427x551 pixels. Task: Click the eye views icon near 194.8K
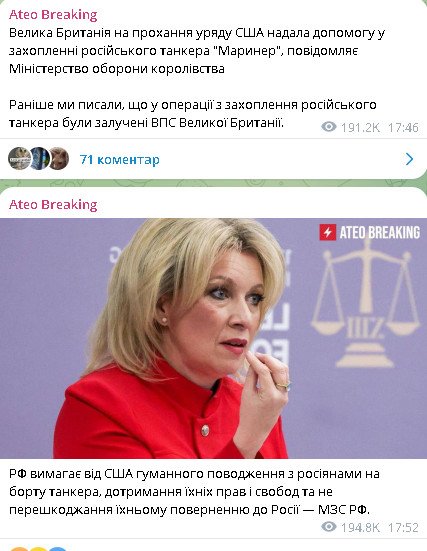coord(329,527)
